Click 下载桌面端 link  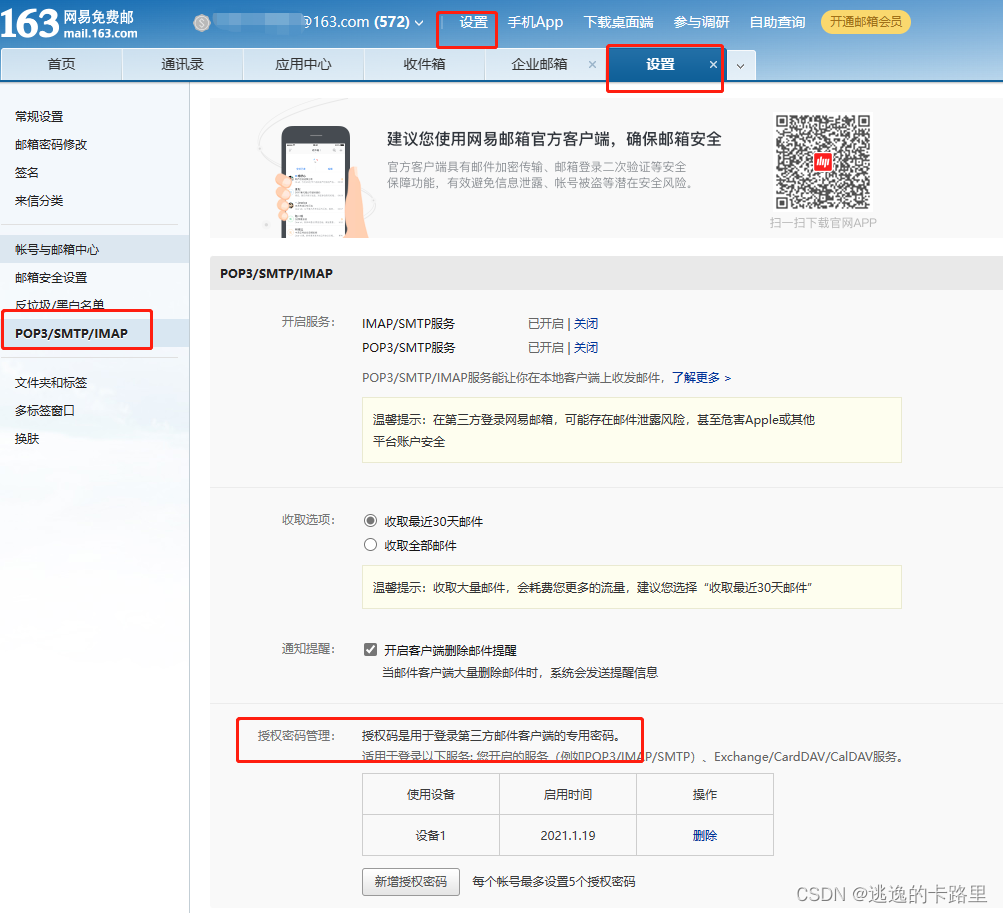(x=619, y=22)
